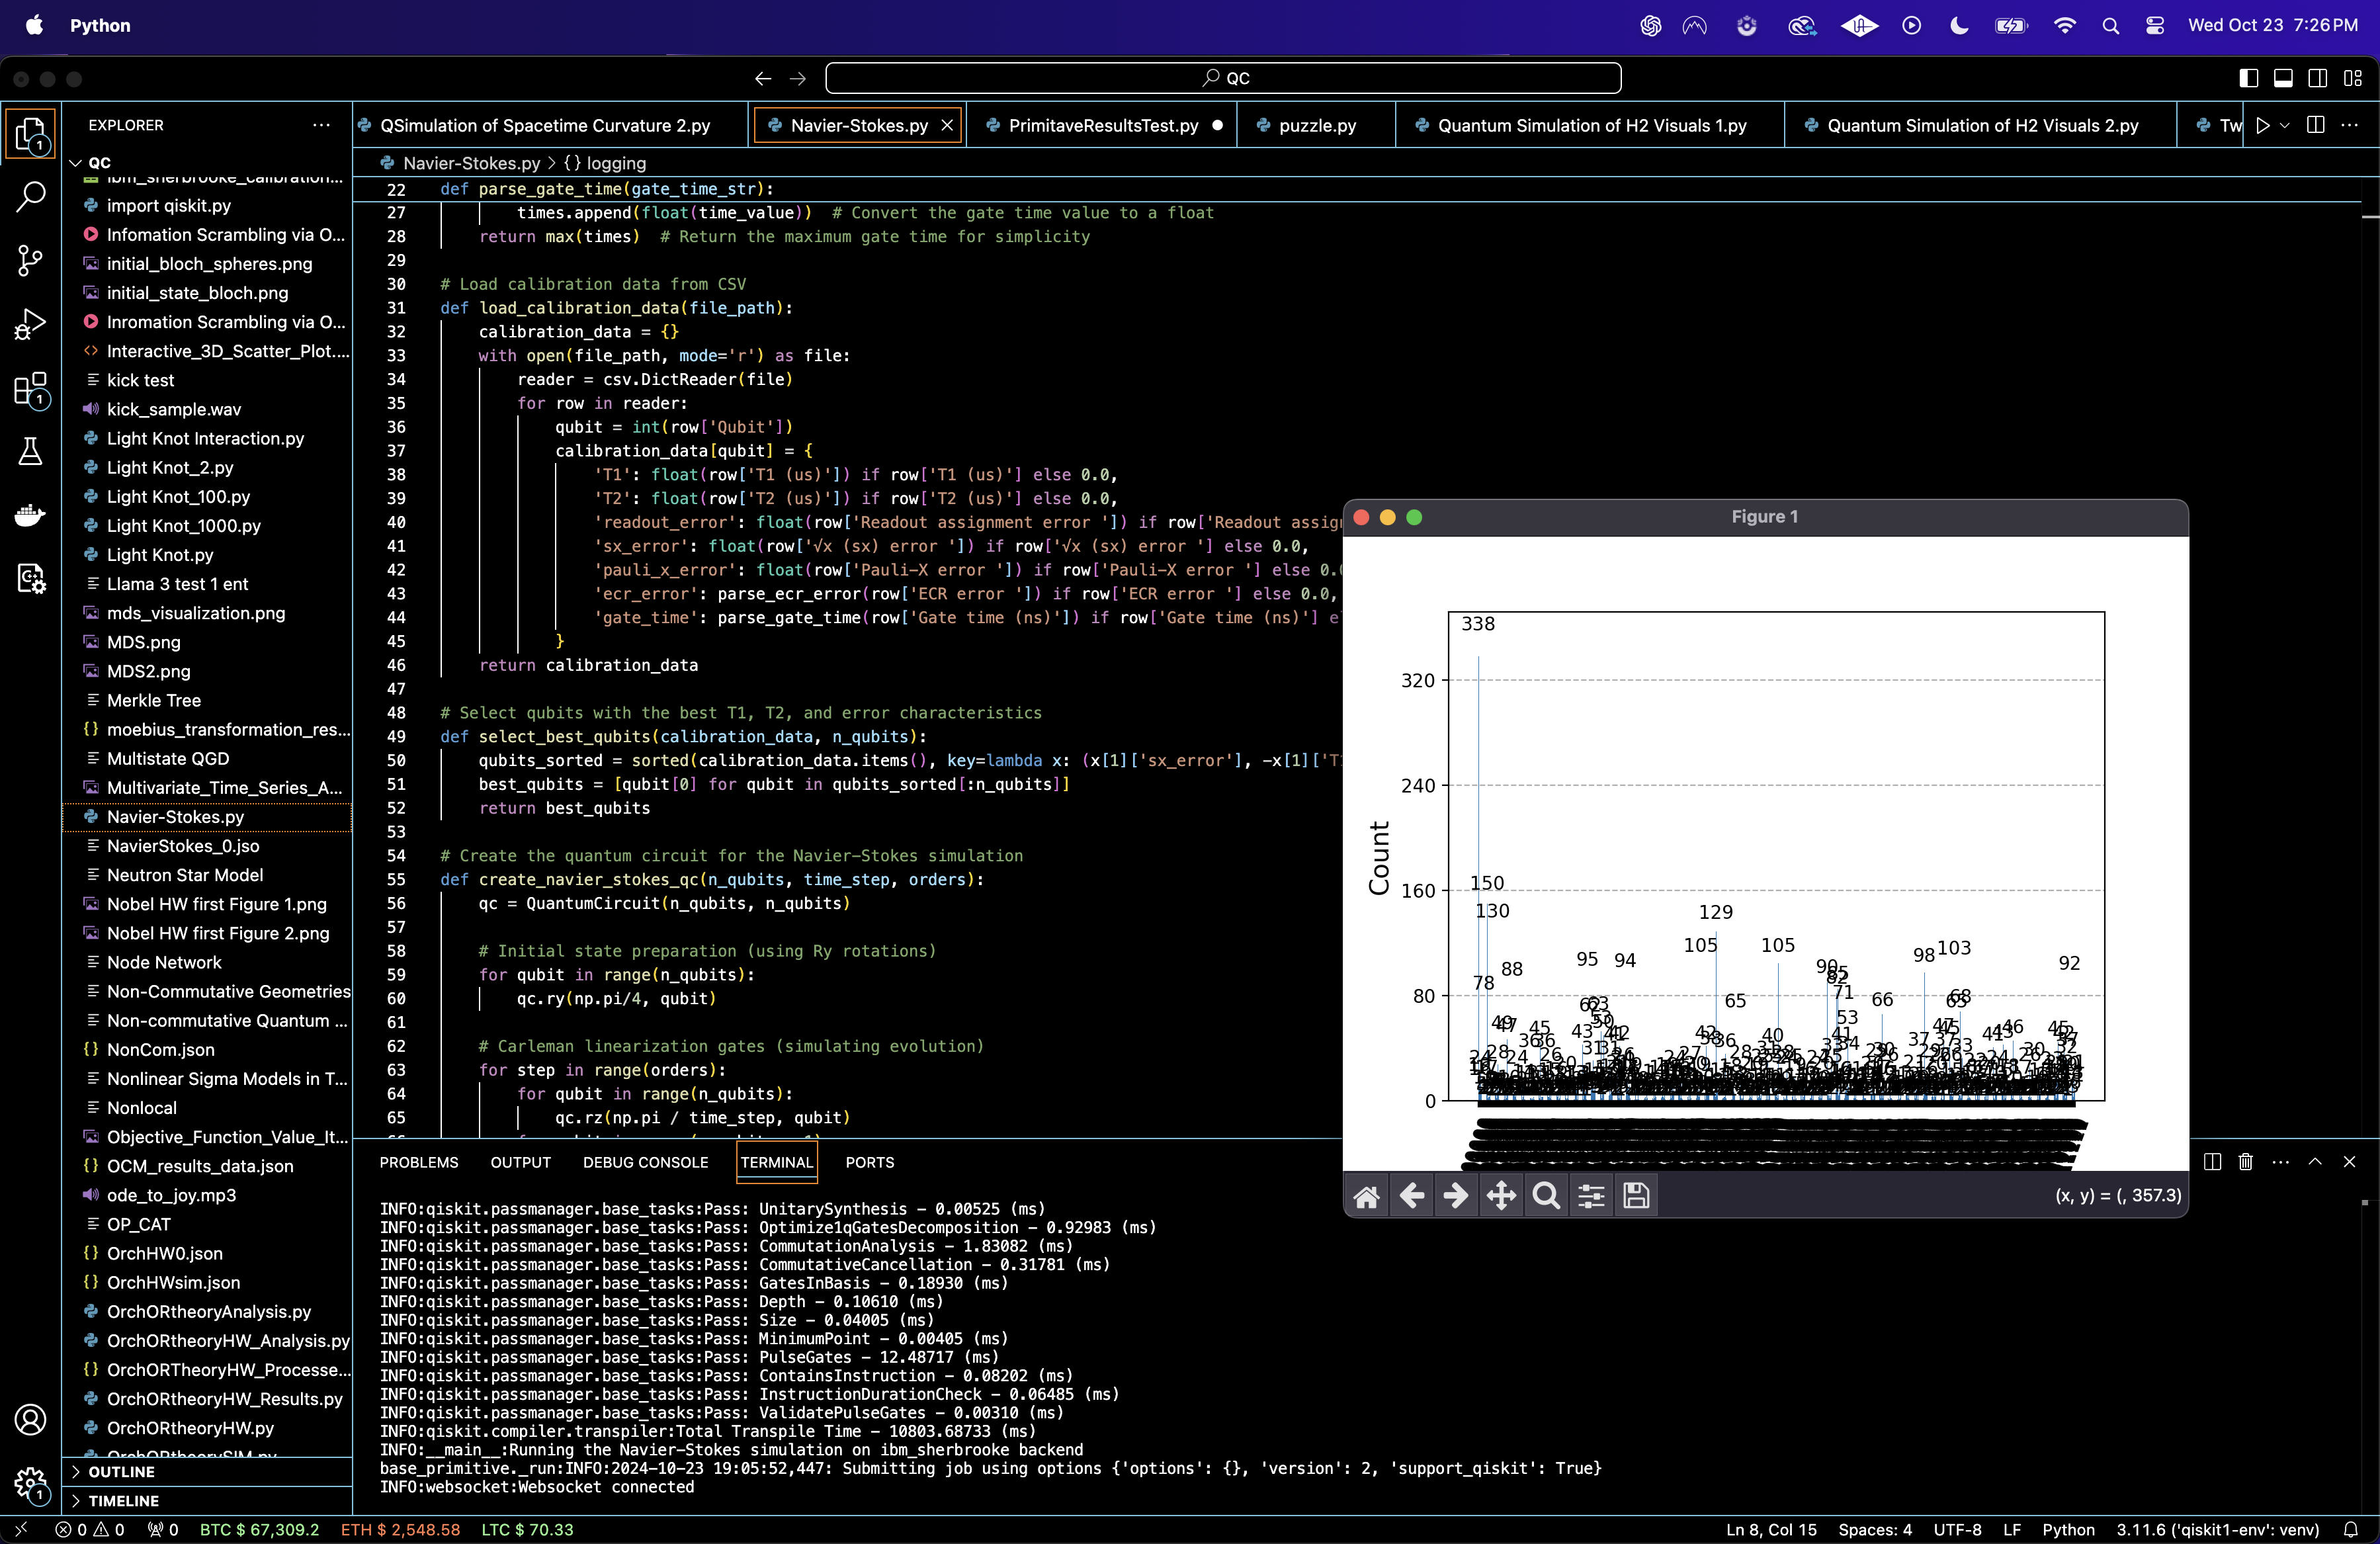Click the LF line ending indicator
The height and width of the screenshot is (1544, 2380).
(2012, 1530)
